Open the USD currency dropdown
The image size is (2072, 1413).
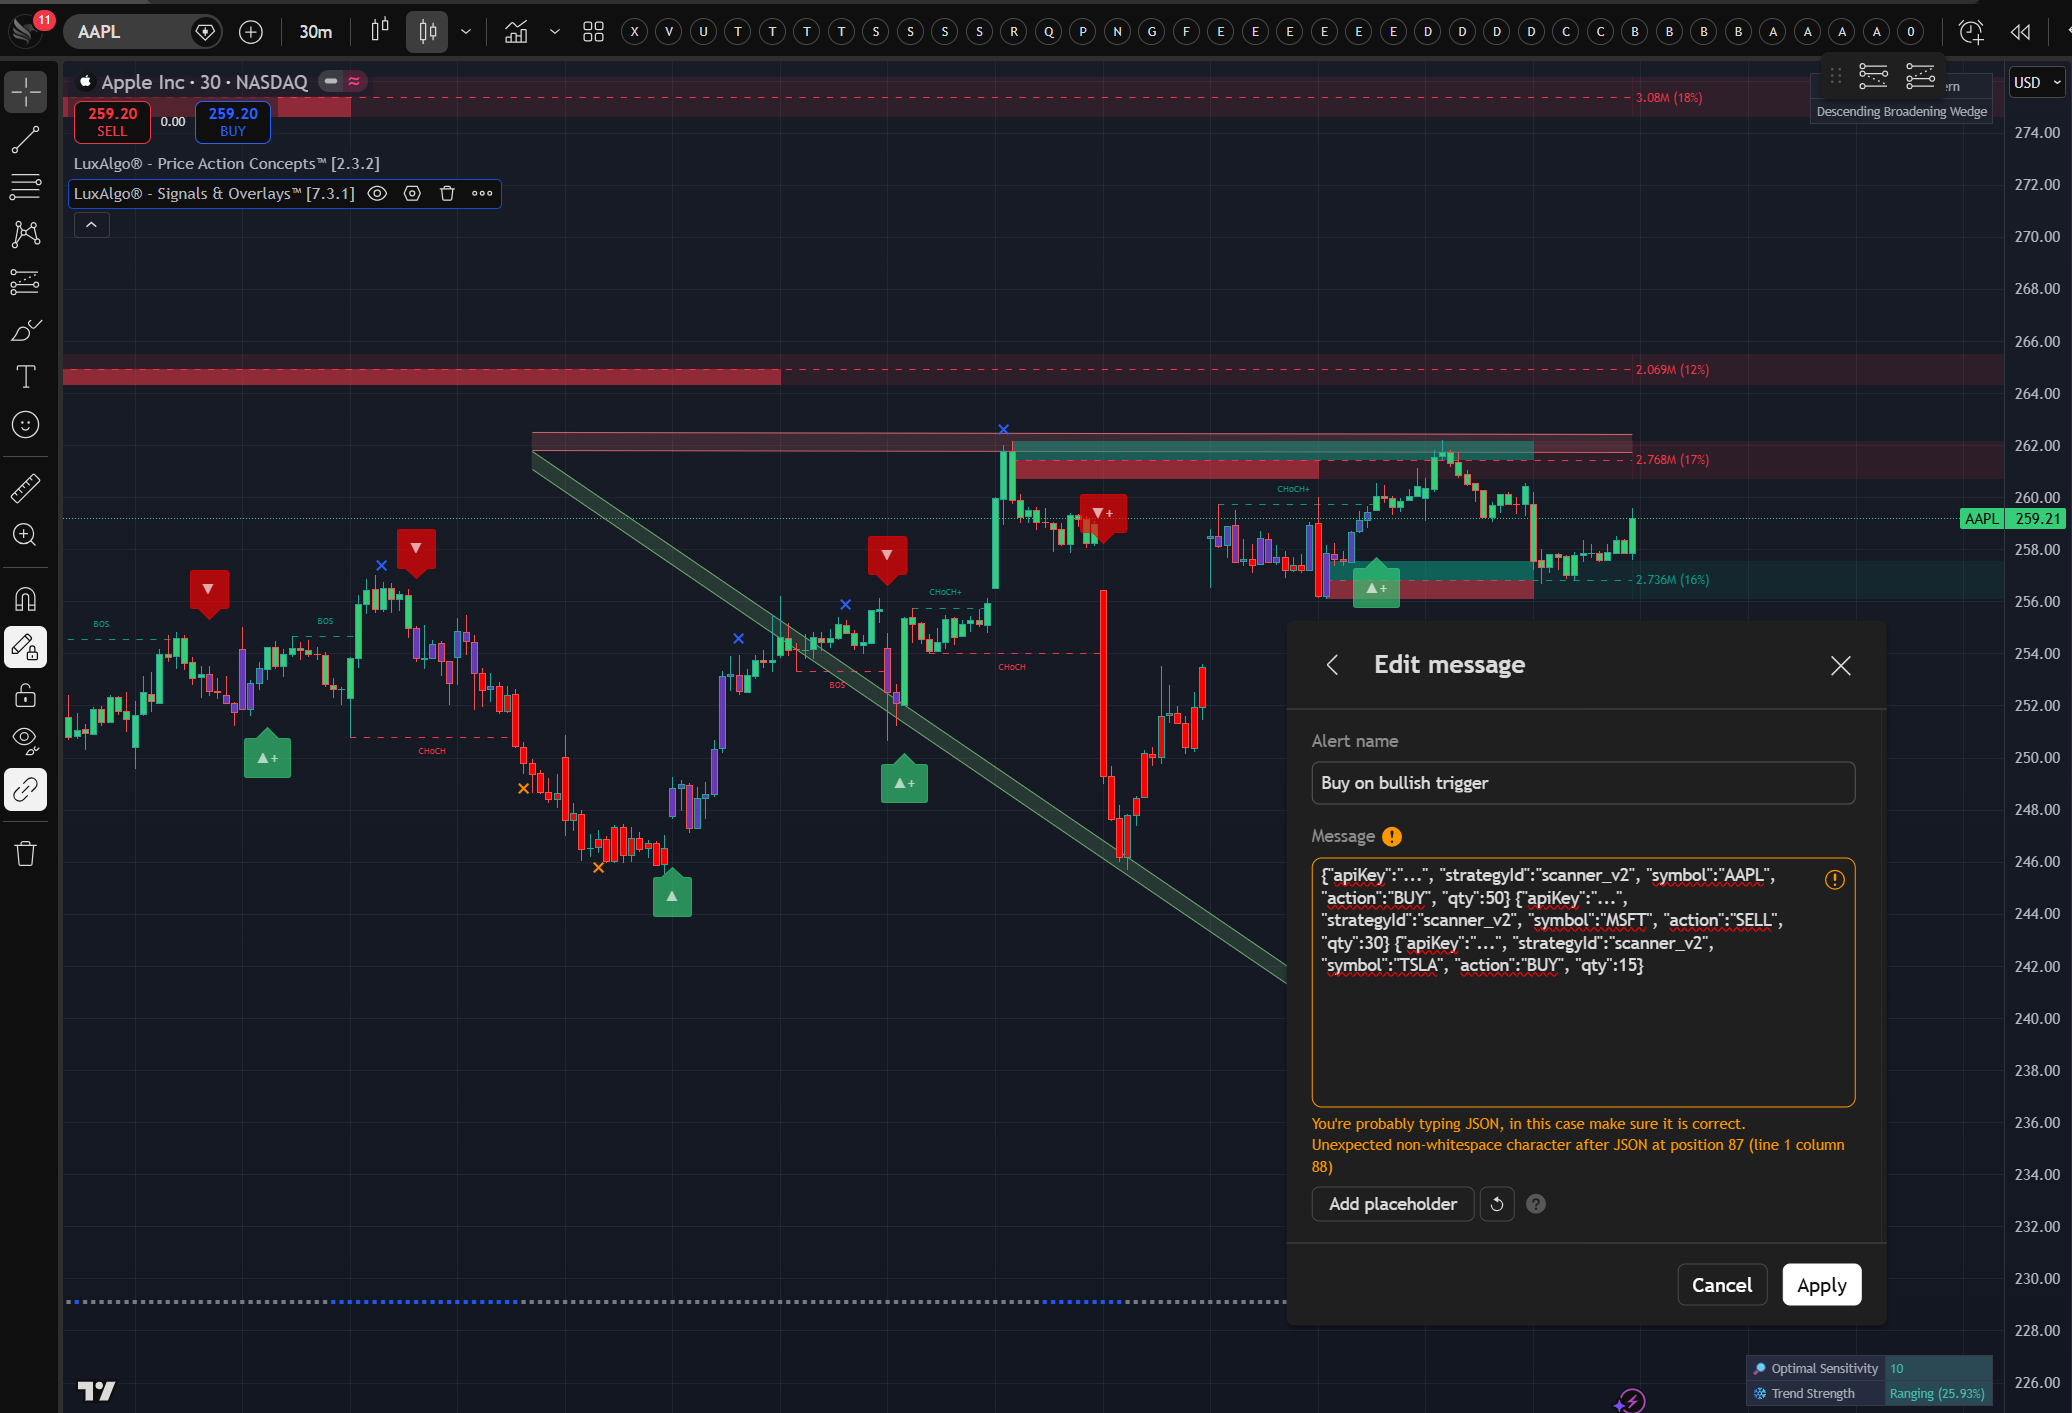tap(2037, 82)
